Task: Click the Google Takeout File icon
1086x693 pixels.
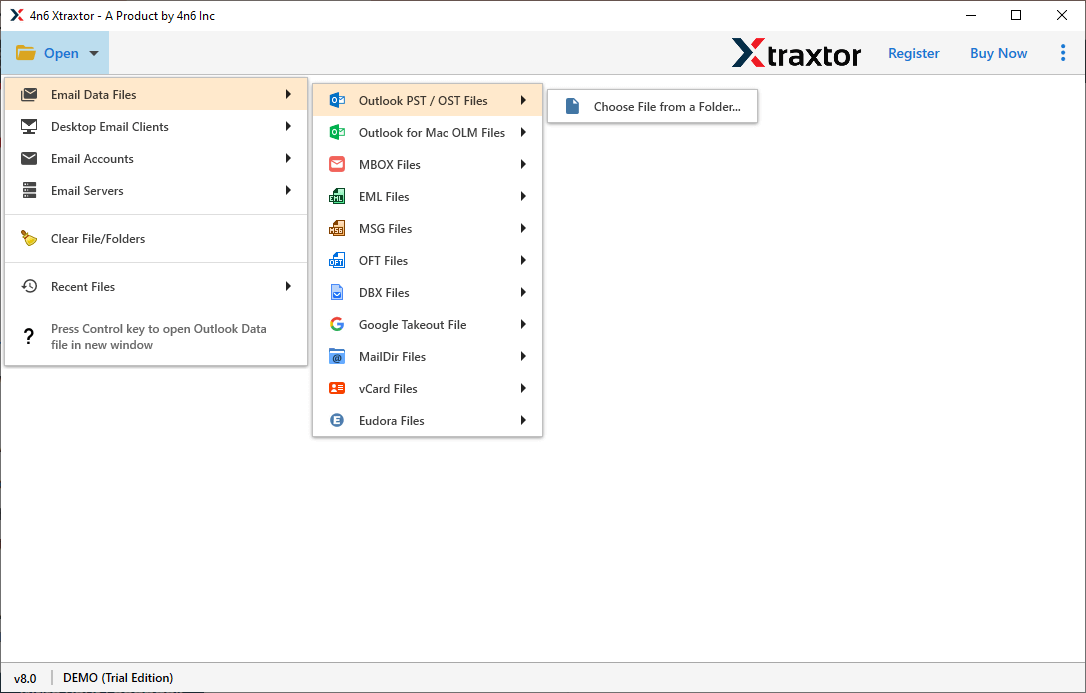Action: (x=338, y=324)
